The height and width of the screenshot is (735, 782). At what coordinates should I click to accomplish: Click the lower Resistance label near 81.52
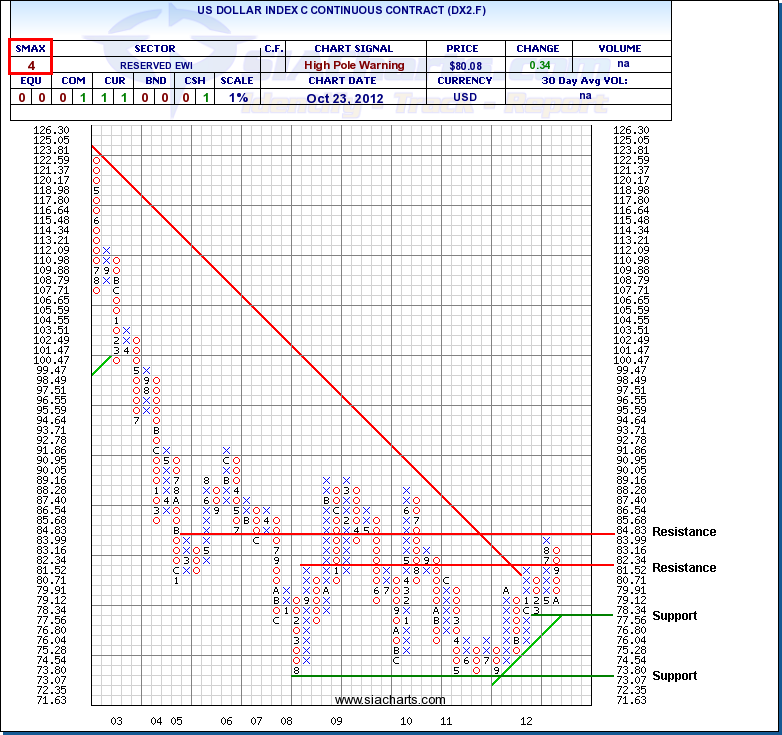point(684,568)
